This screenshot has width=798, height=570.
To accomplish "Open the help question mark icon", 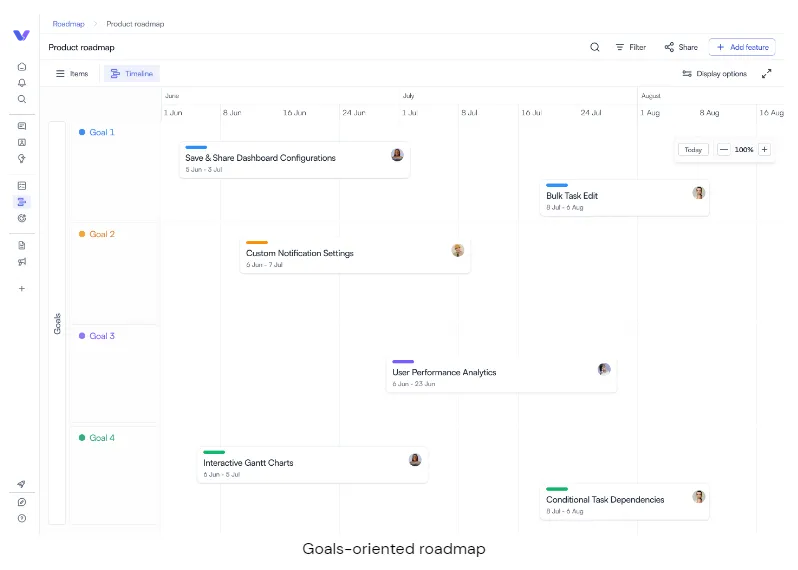I will [x=22, y=519].
